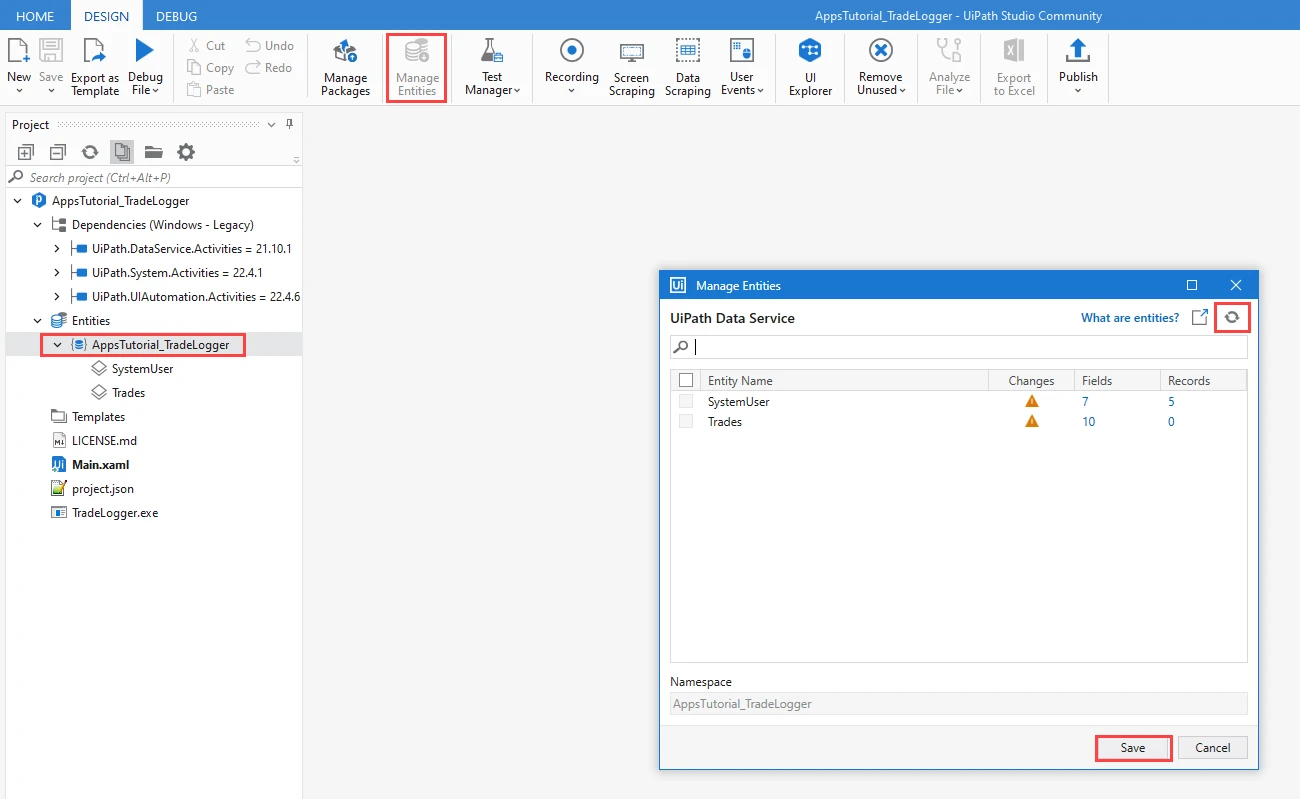Refresh entities in Manage Entities dialog
This screenshot has width=1300, height=799.
click(1233, 317)
